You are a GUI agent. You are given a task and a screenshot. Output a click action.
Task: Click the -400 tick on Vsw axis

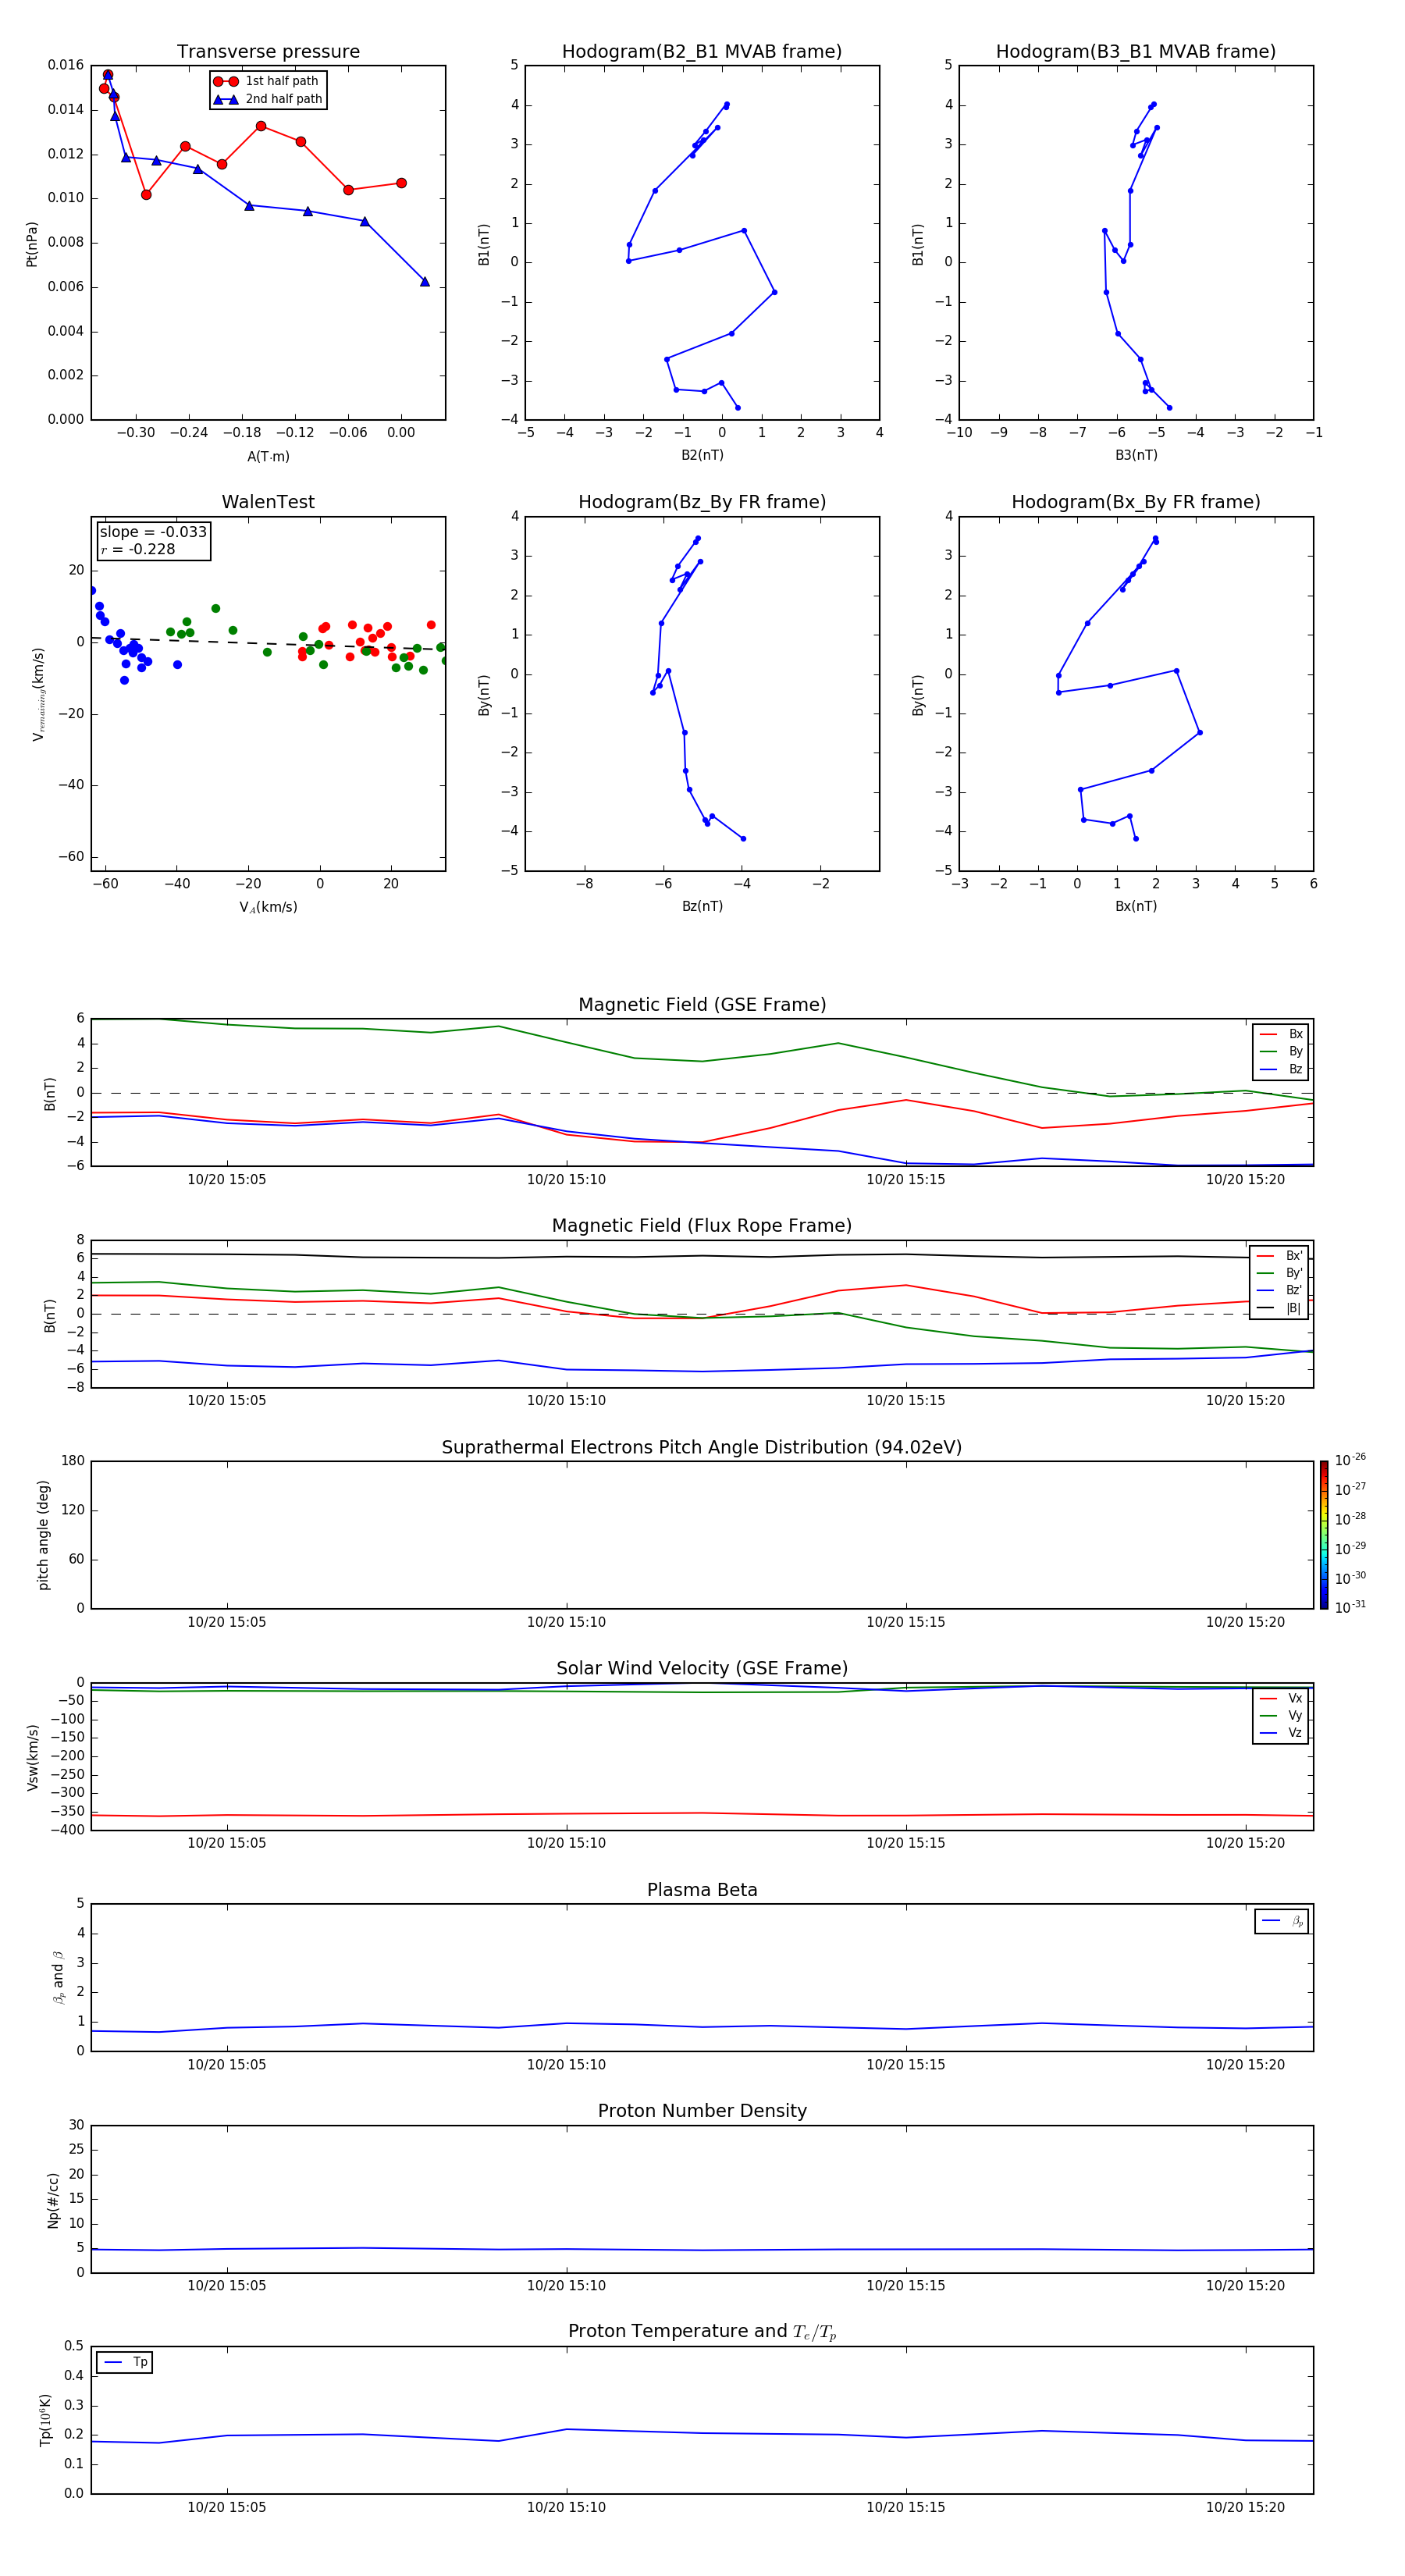67,1830
